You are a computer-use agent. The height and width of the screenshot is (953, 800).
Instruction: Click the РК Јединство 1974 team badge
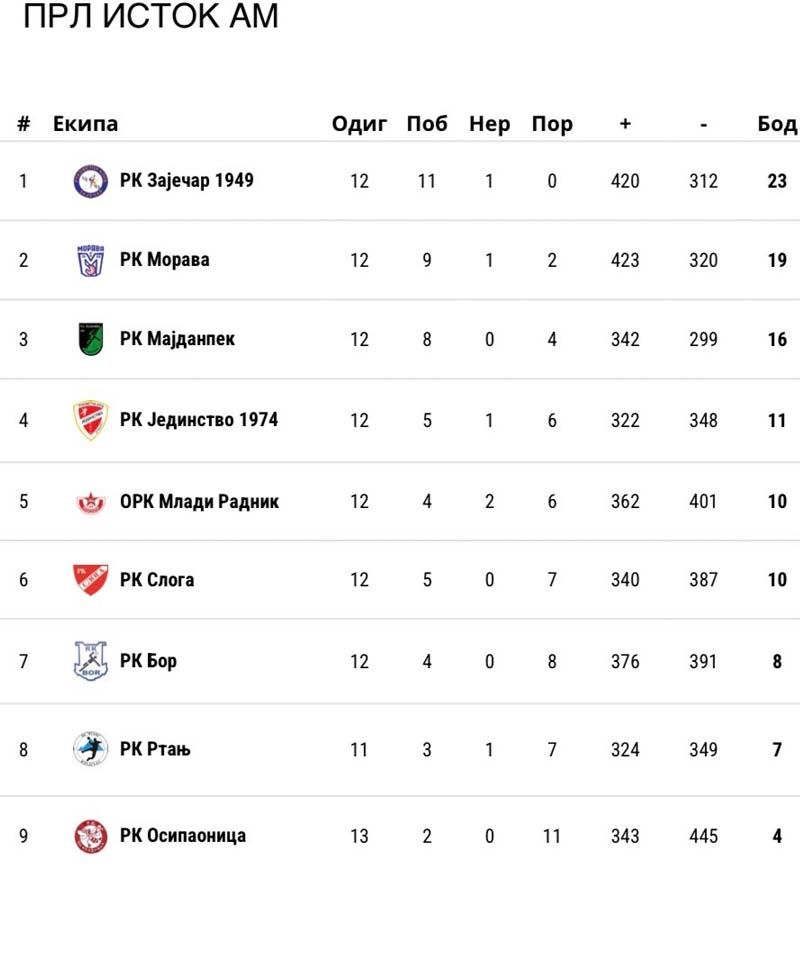pos(90,420)
